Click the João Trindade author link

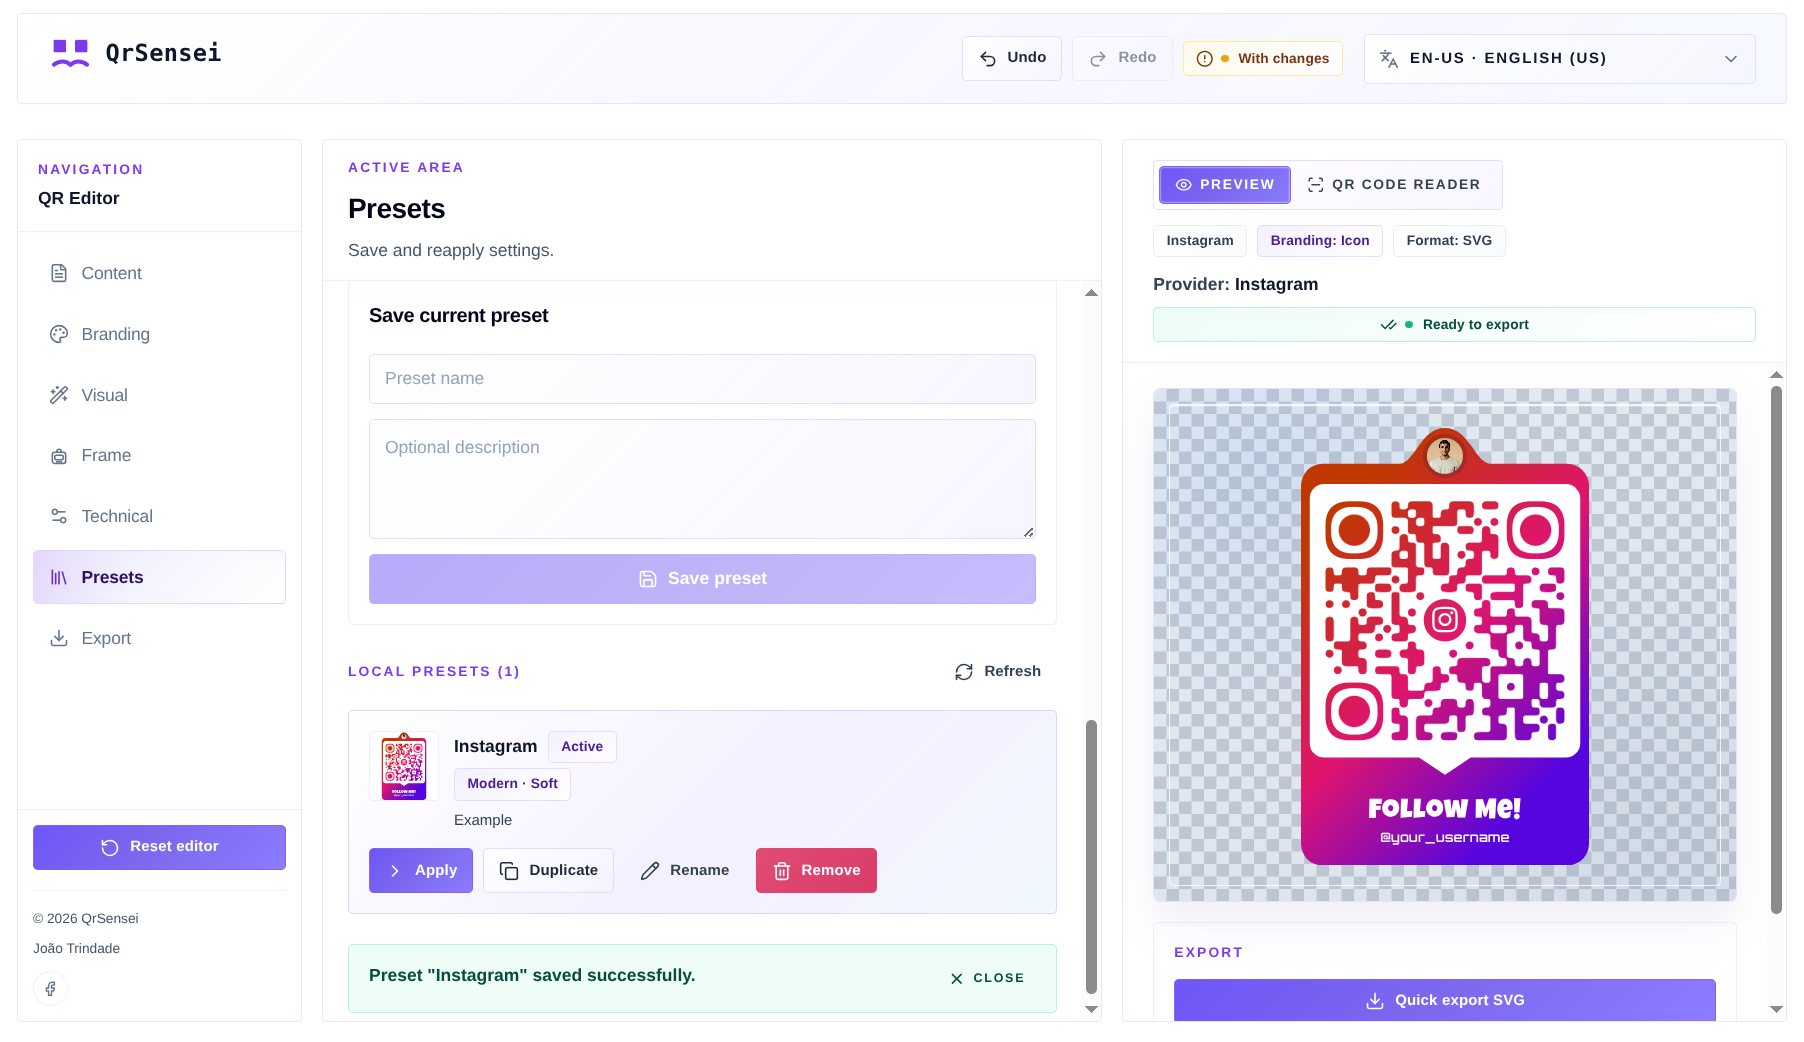76,949
